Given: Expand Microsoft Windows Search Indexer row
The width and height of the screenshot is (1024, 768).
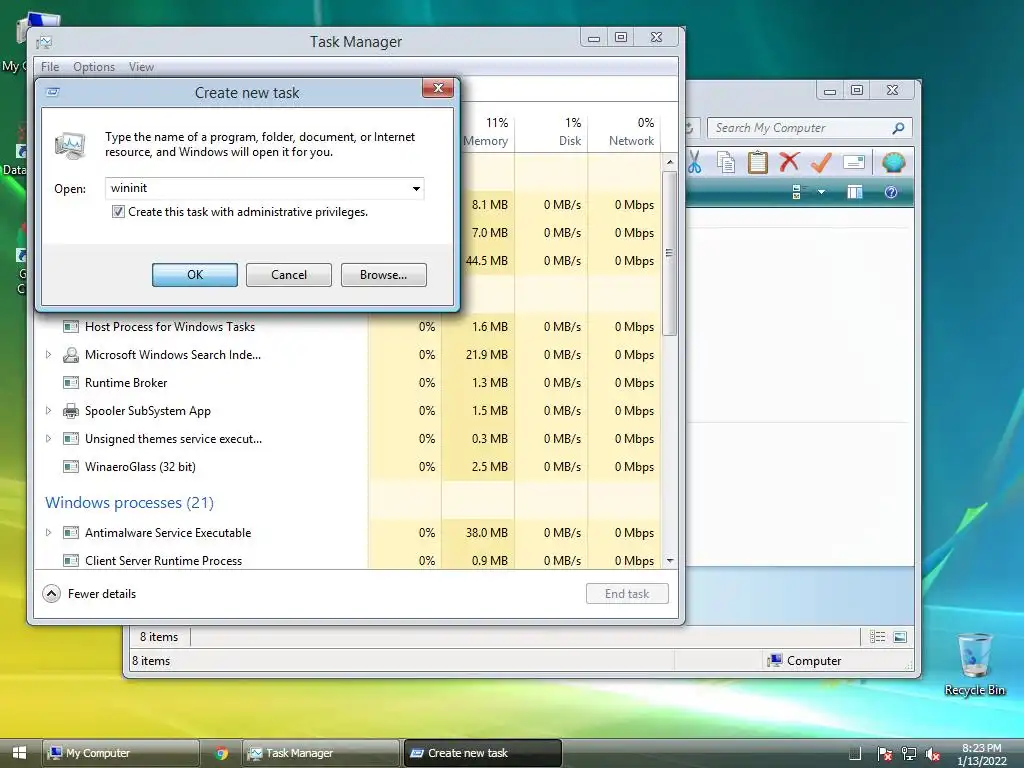Looking at the screenshot, I should [x=48, y=355].
